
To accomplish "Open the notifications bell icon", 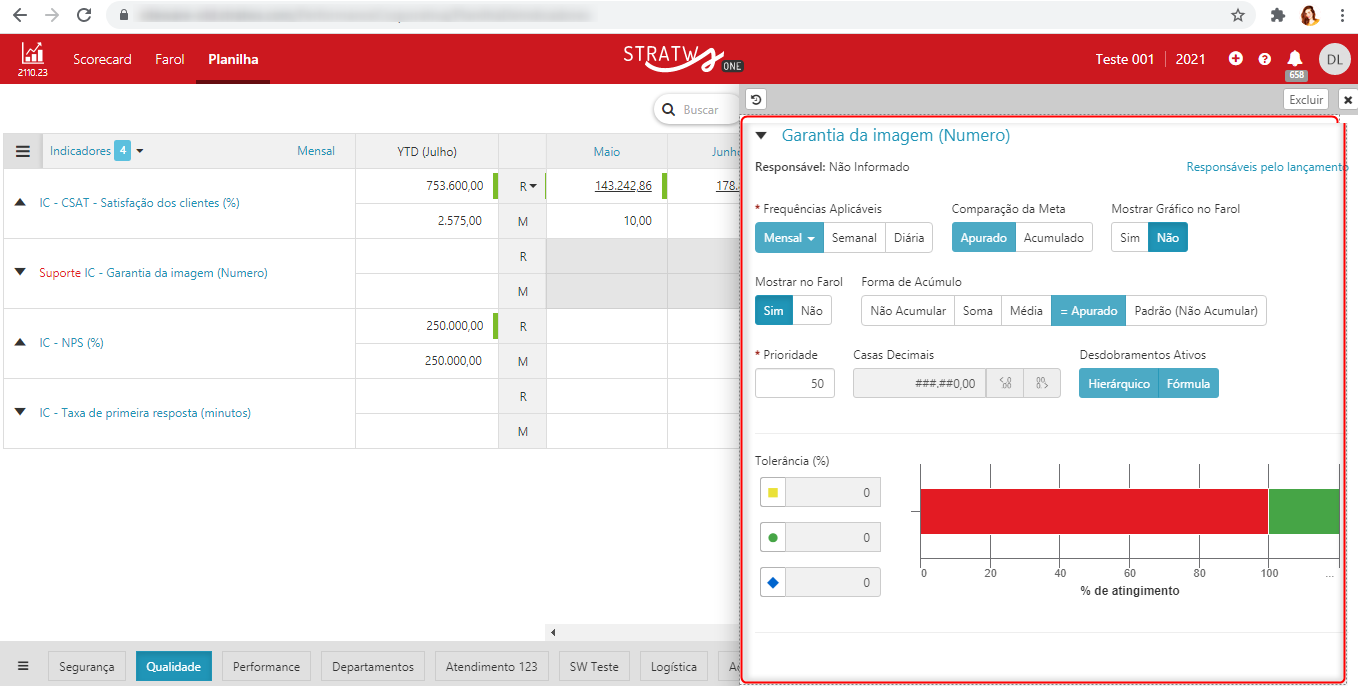I will 1295,59.
